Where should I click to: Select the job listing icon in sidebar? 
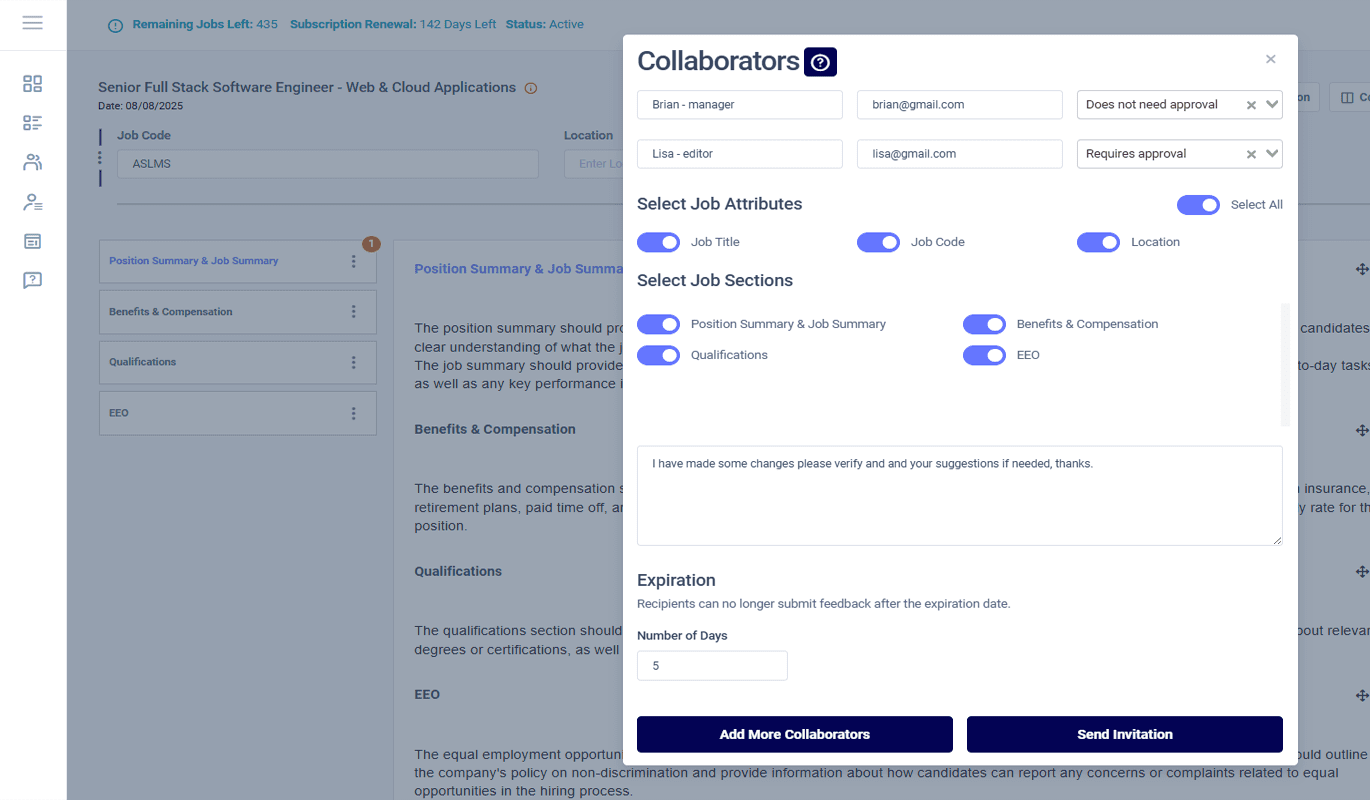point(32,123)
